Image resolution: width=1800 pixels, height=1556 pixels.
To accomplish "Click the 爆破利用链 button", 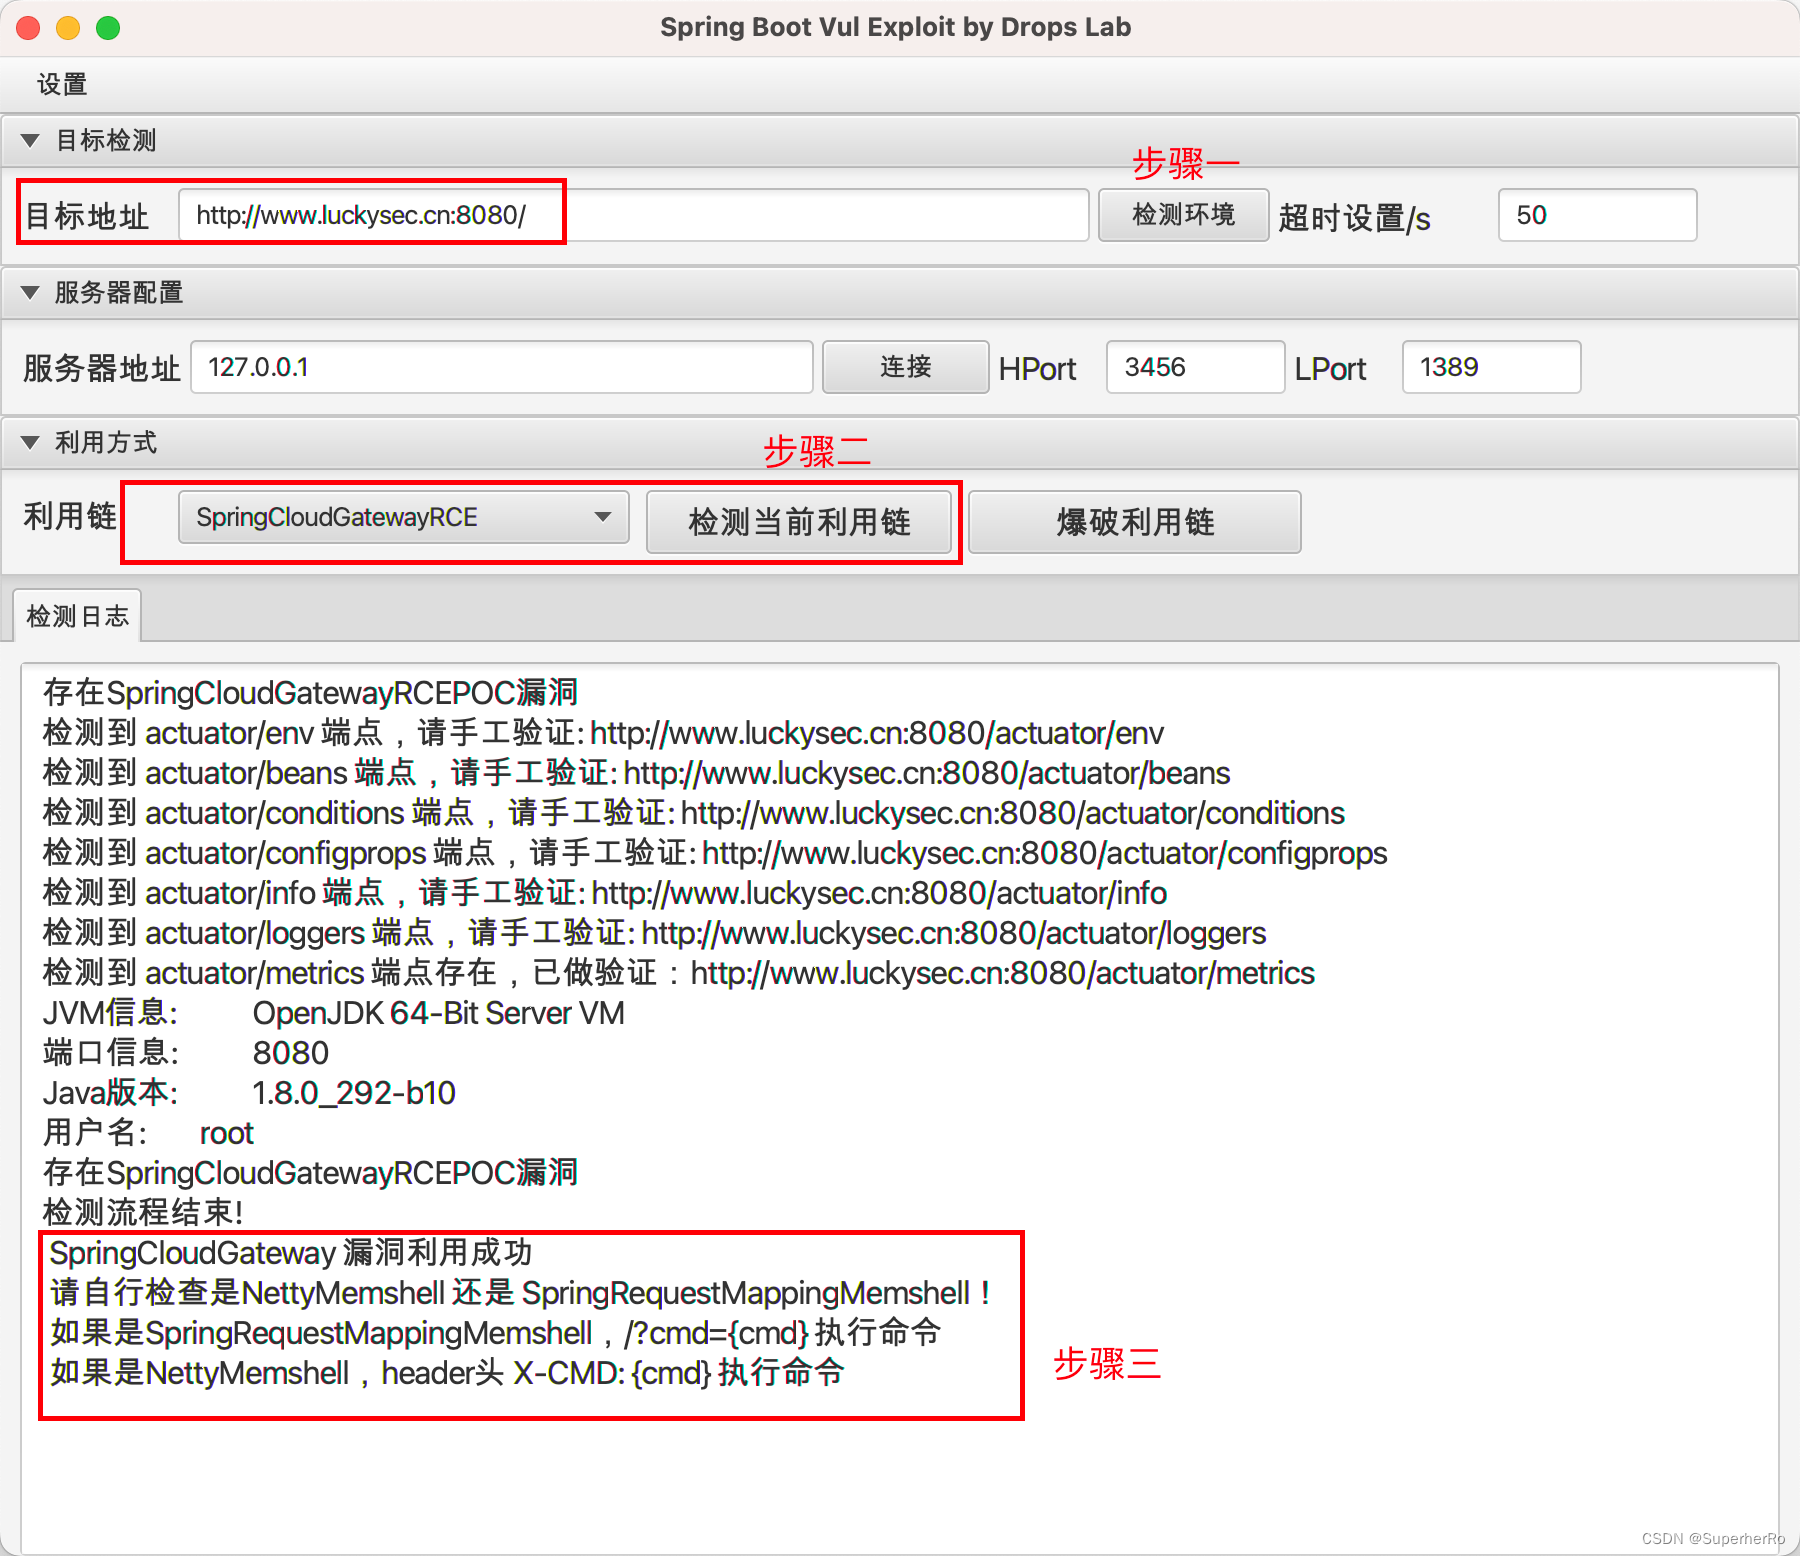I will (1135, 522).
